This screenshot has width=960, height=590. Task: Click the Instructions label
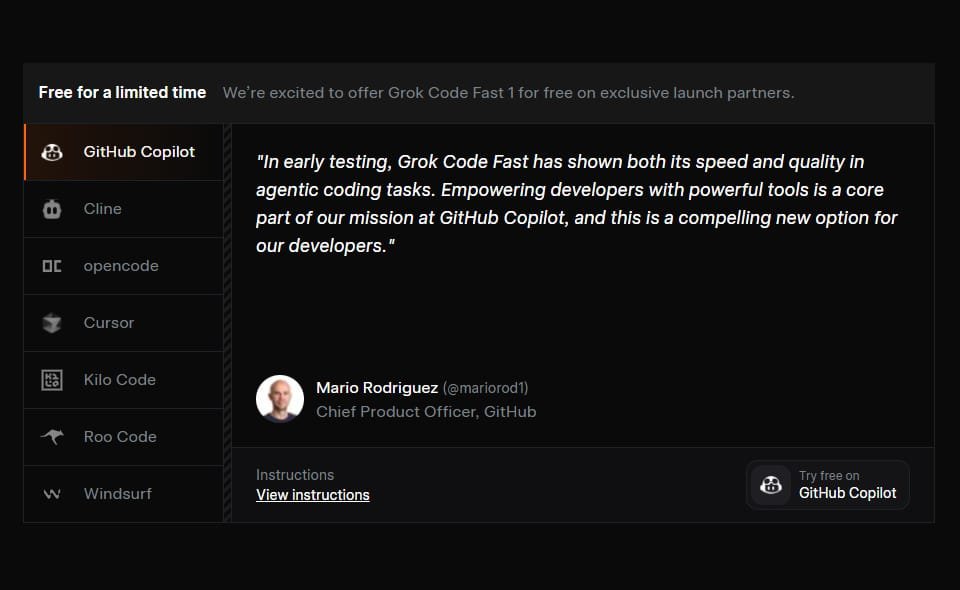[x=295, y=475]
